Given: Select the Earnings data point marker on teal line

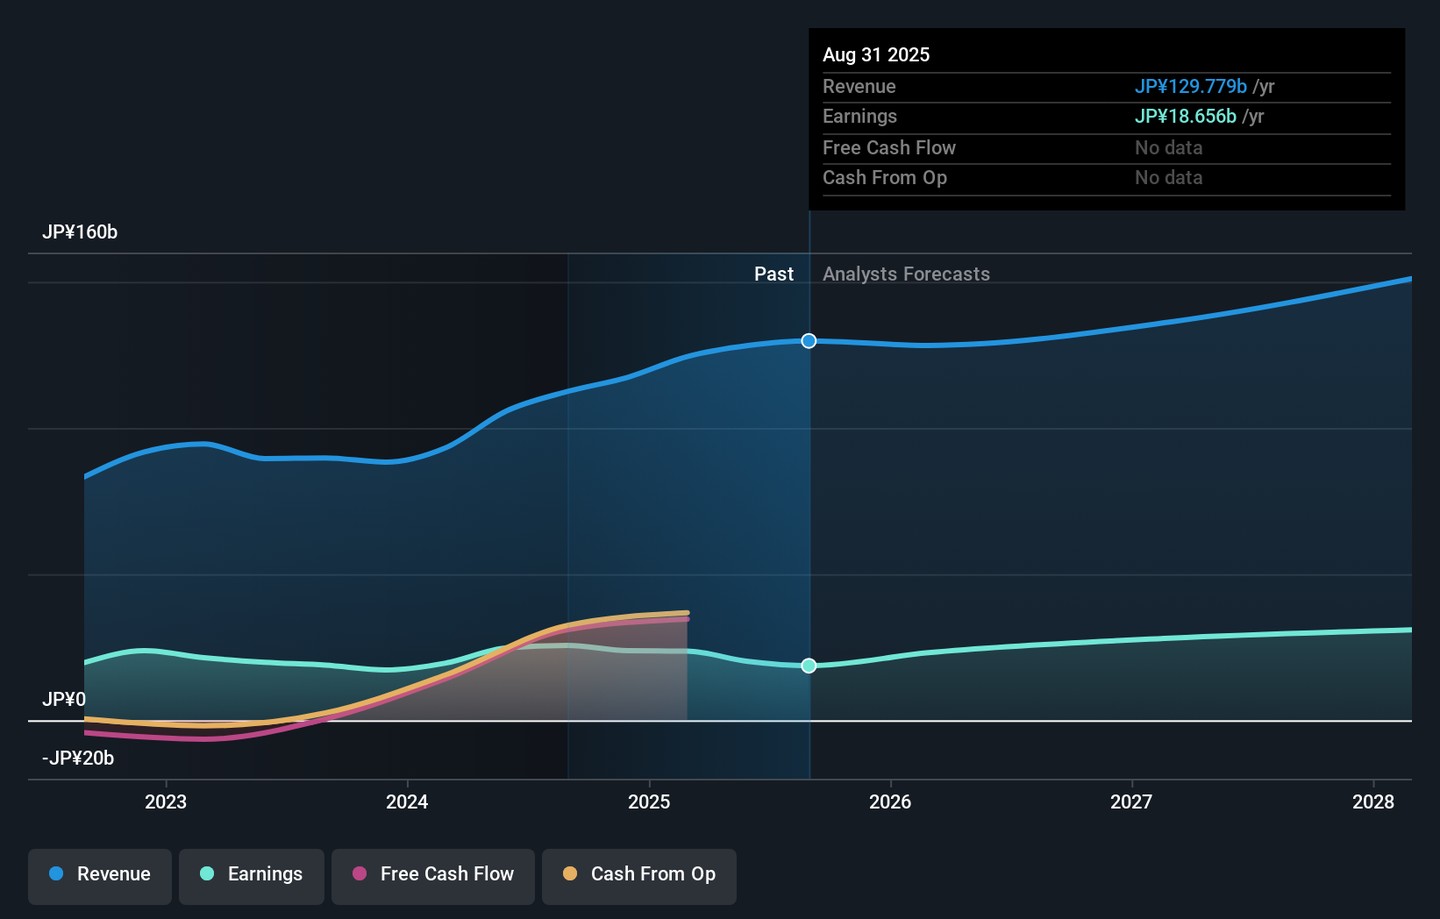Looking at the screenshot, I should [809, 666].
